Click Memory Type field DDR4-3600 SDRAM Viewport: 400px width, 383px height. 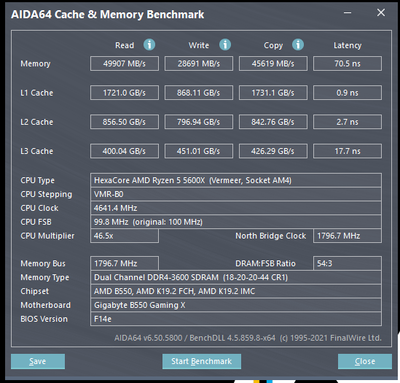[236, 277]
